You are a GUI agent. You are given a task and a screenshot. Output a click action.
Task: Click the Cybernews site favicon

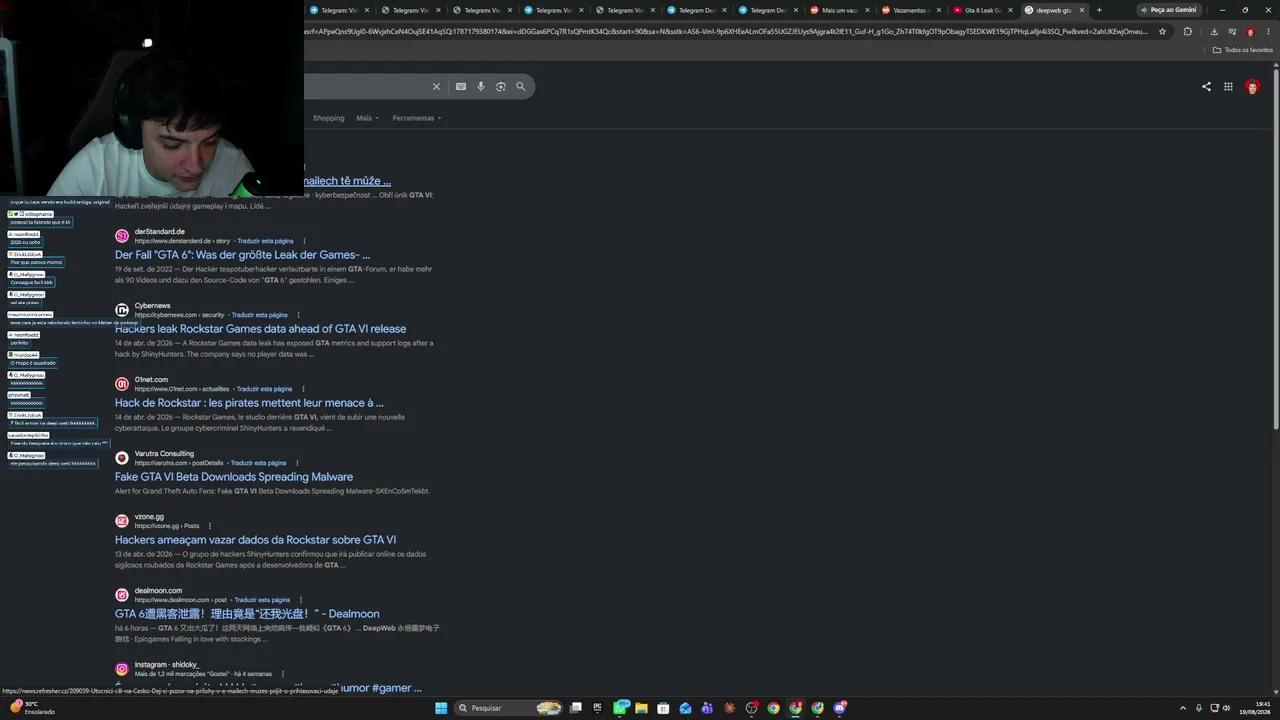point(122,310)
